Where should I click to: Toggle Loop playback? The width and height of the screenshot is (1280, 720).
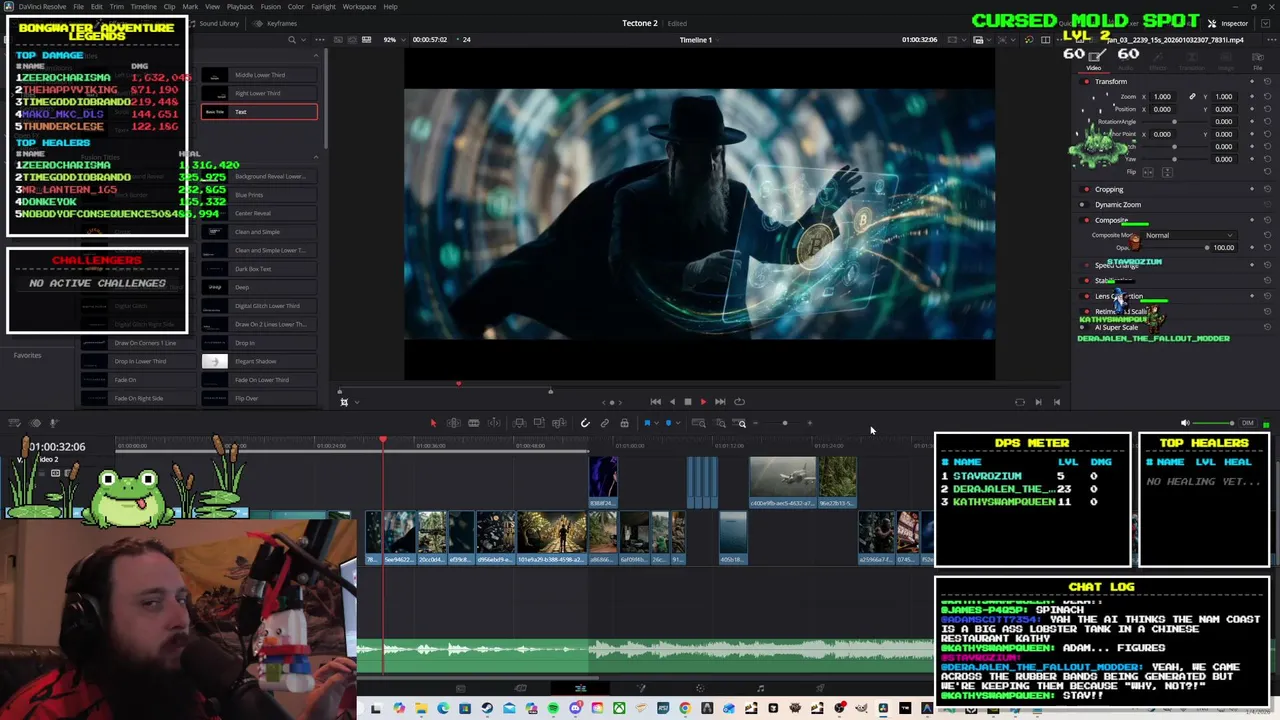coord(739,402)
